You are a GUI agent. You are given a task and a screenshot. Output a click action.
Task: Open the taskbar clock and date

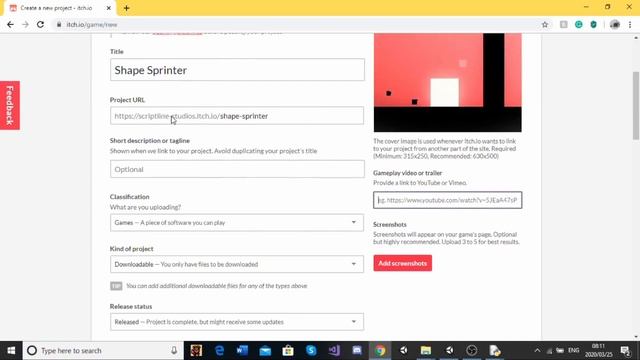[598, 351]
